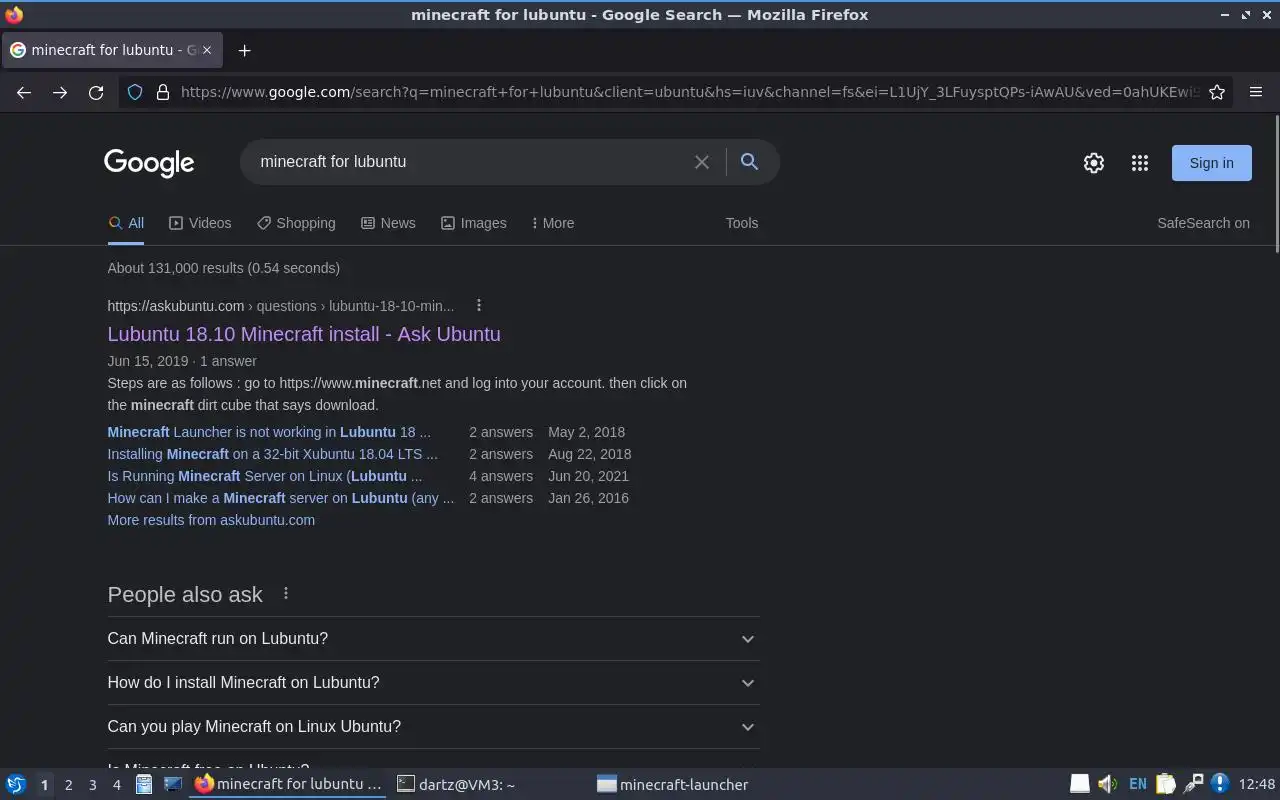Open the three-dot menu beside People also ask
The image size is (1280, 800).
point(286,593)
